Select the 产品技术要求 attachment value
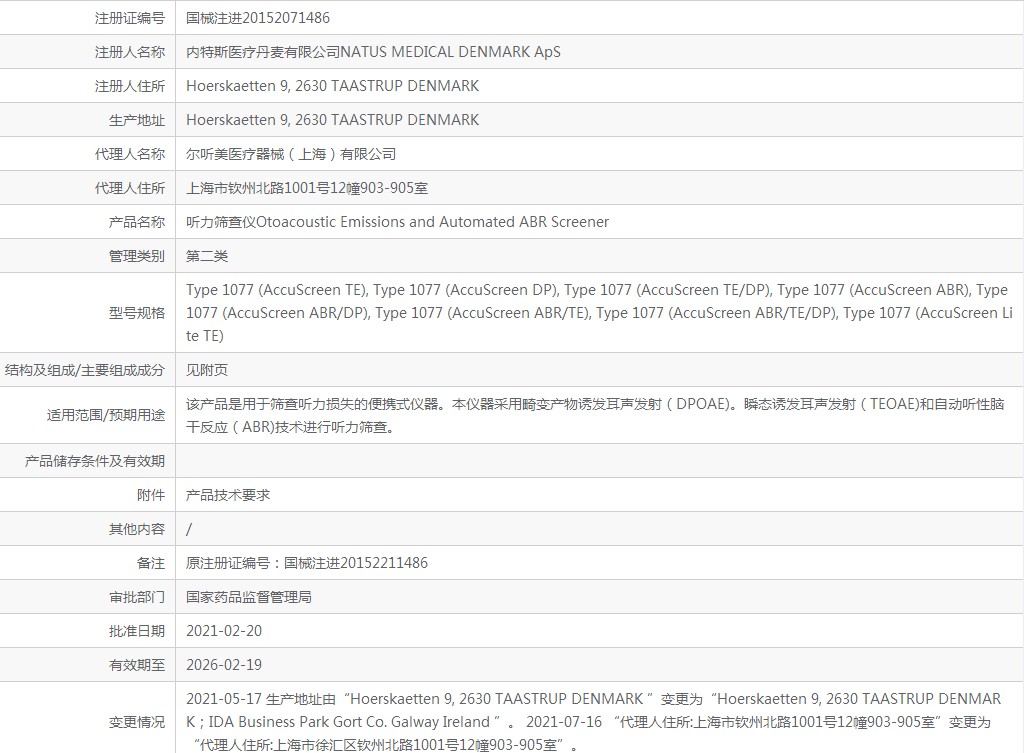This screenshot has height=753, width=1024. pyautogui.click(x=228, y=495)
